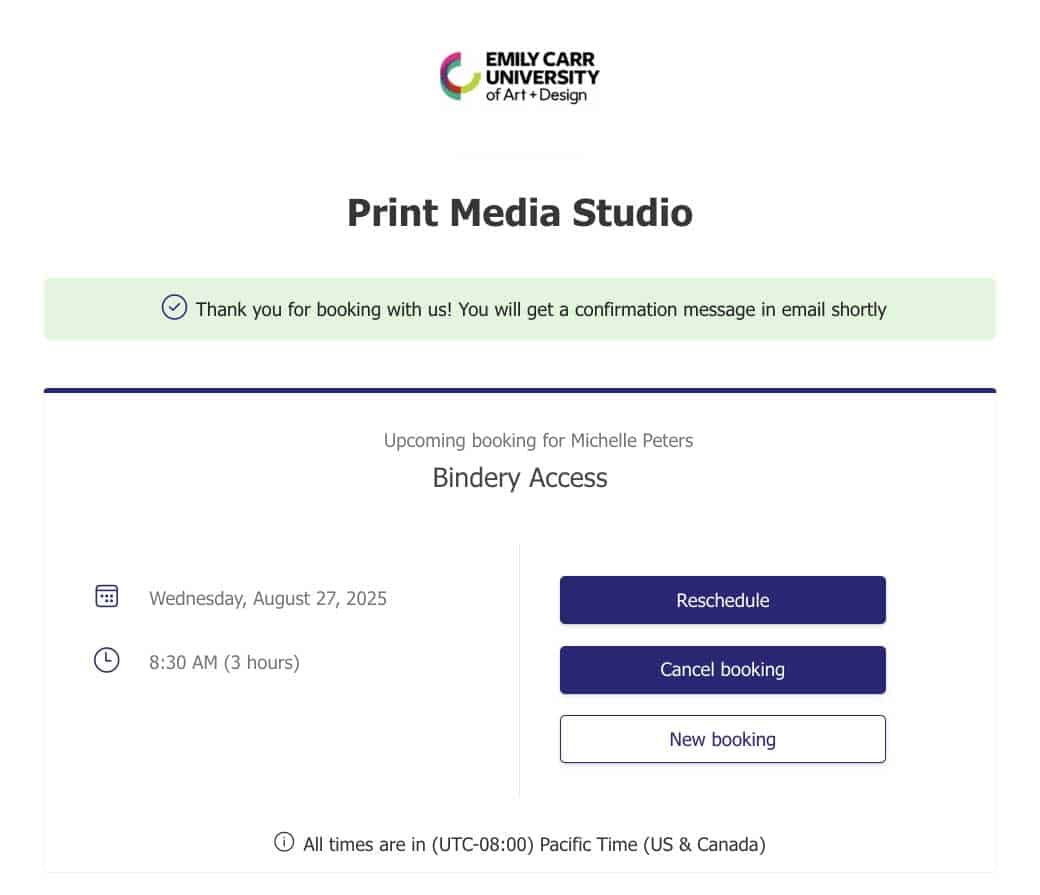Viewport: 1040px width, 895px height.
Task: Click the dark blue bar atop the booking card
Action: click(x=520, y=390)
